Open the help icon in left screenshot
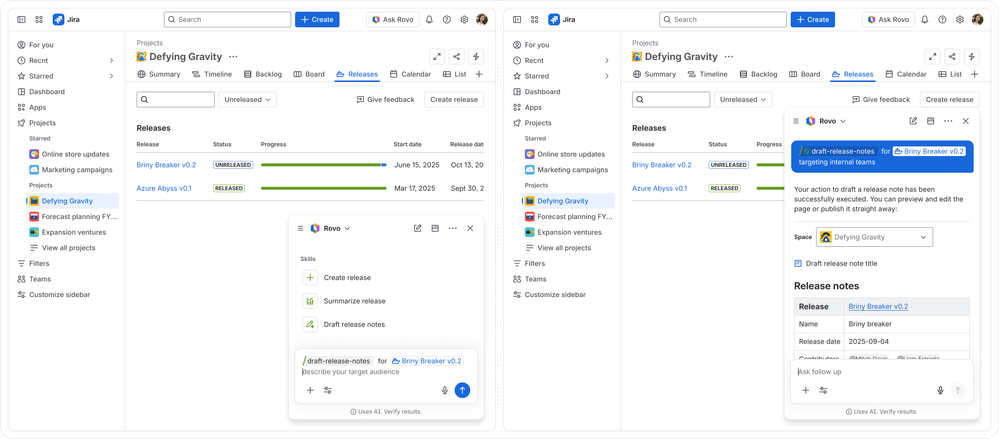This screenshot has width=999, height=439. coord(447,20)
